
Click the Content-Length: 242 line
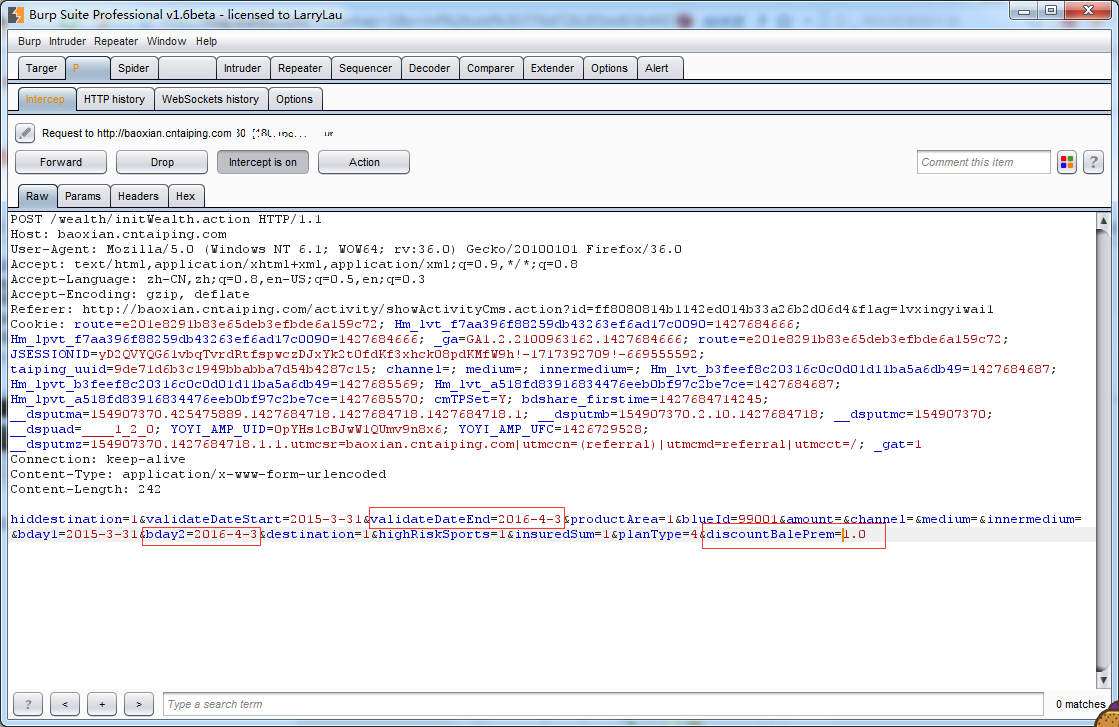pyautogui.click(x=86, y=489)
